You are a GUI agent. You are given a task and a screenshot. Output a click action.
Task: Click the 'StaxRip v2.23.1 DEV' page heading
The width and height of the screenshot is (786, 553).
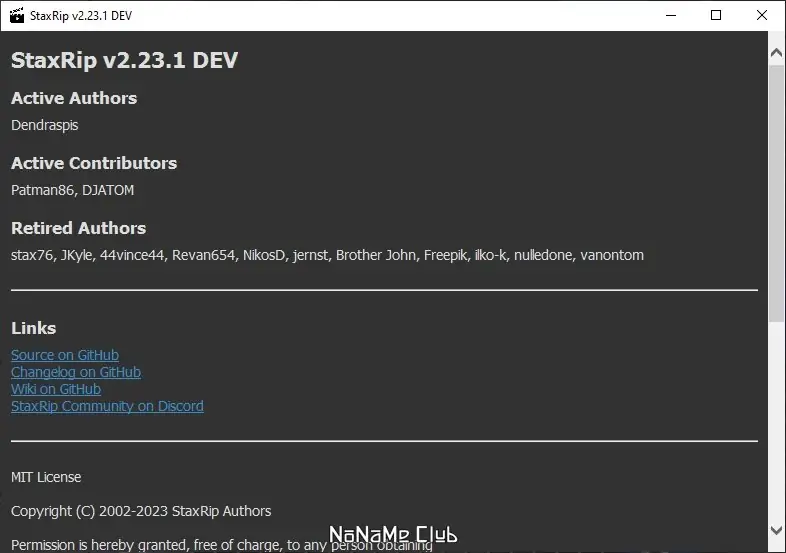124,60
